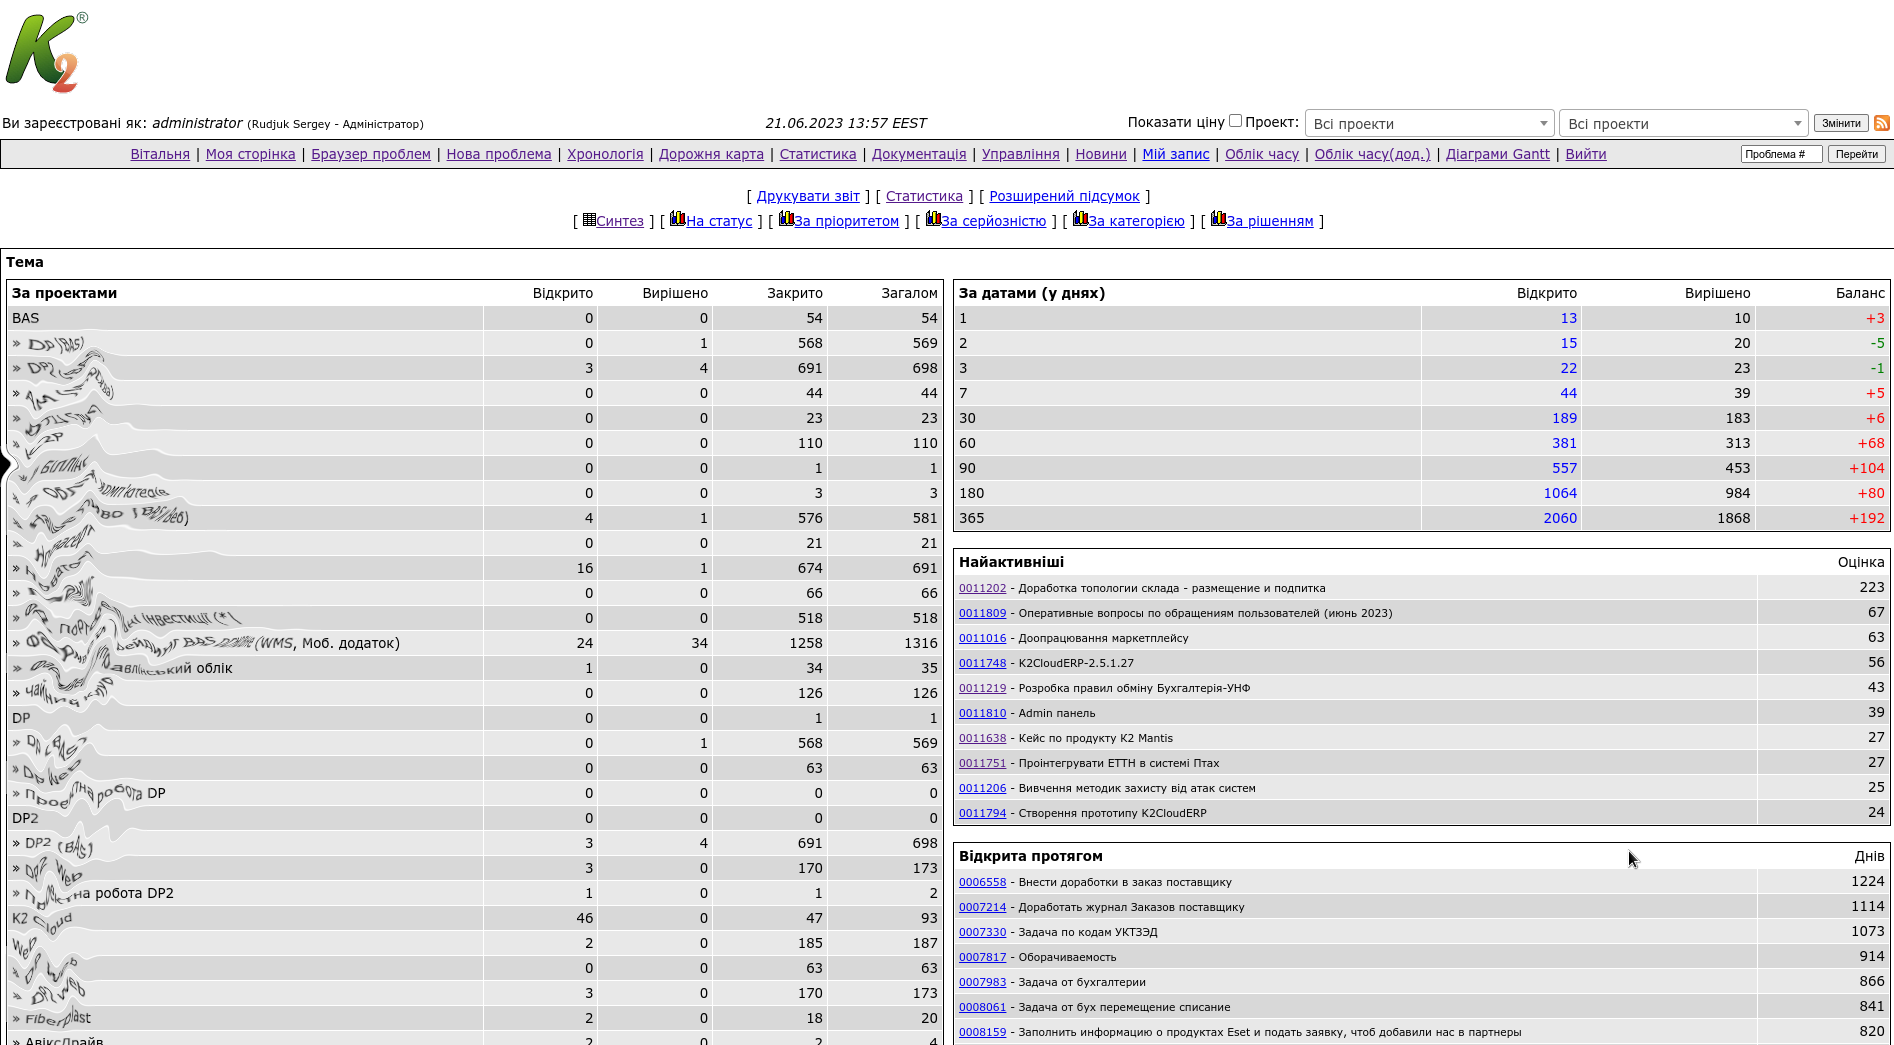Open issue 0011810 link
The width and height of the screenshot is (1894, 1045).
click(982, 713)
